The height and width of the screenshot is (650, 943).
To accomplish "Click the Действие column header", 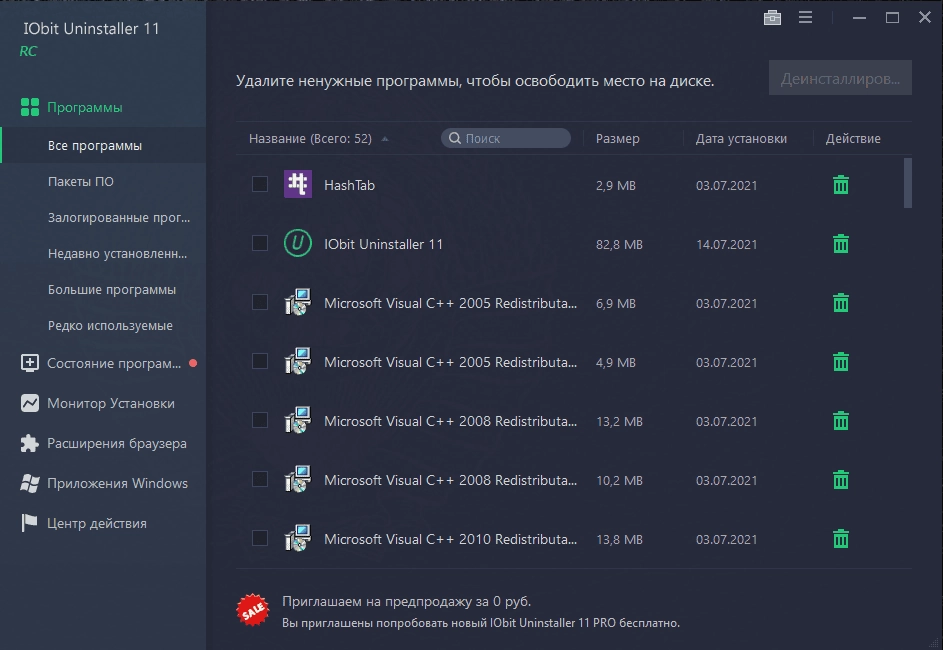I will pyautogui.click(x=853, y=138).
